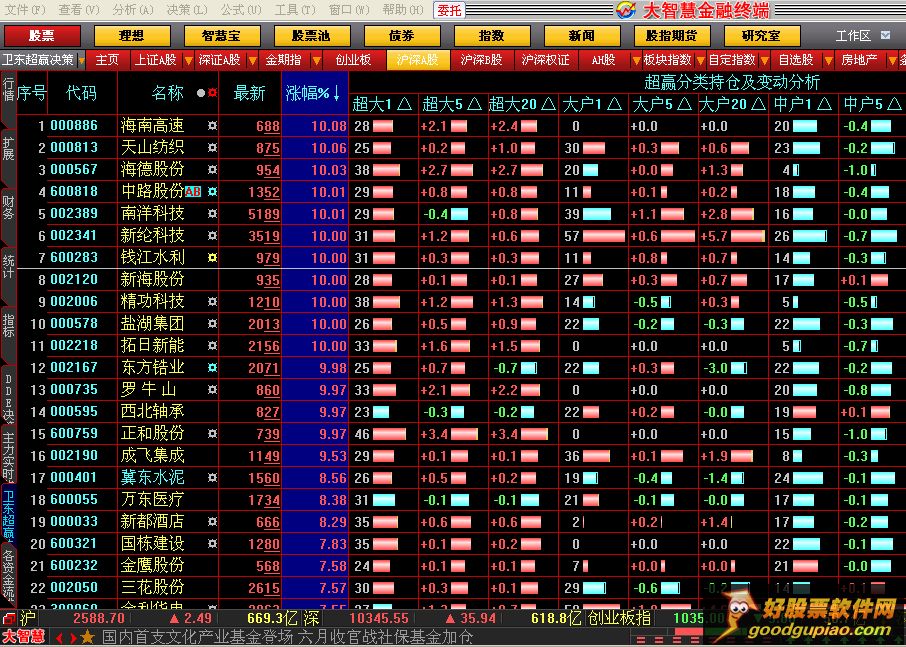Click the AB badge on 中路股份

(x=193, y=192)
